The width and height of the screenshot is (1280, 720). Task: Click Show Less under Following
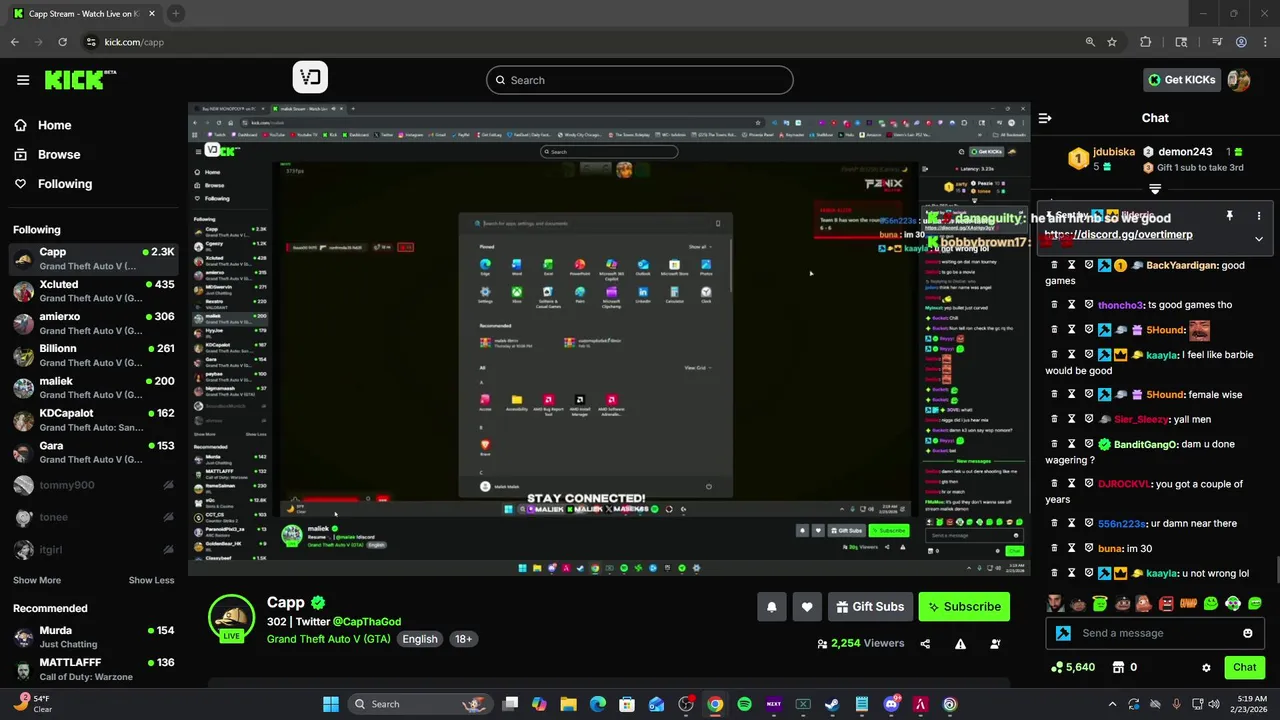tap(151, 580)
